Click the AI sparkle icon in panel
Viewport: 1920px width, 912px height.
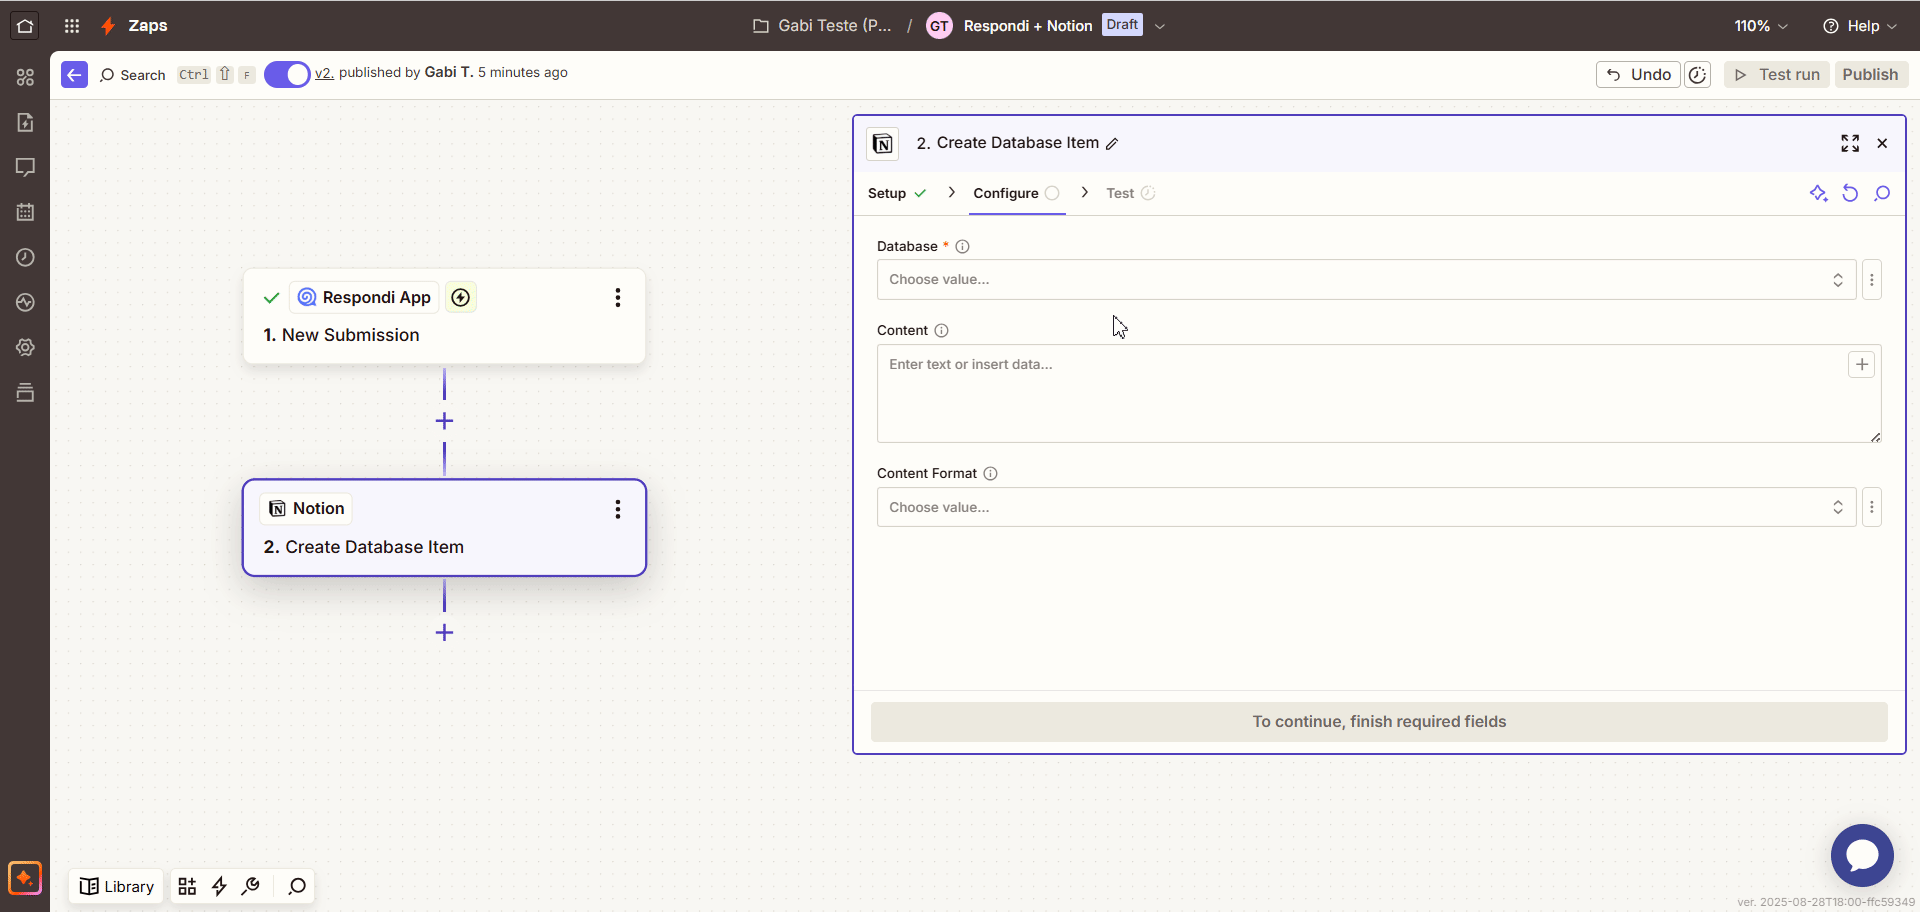1818,193
